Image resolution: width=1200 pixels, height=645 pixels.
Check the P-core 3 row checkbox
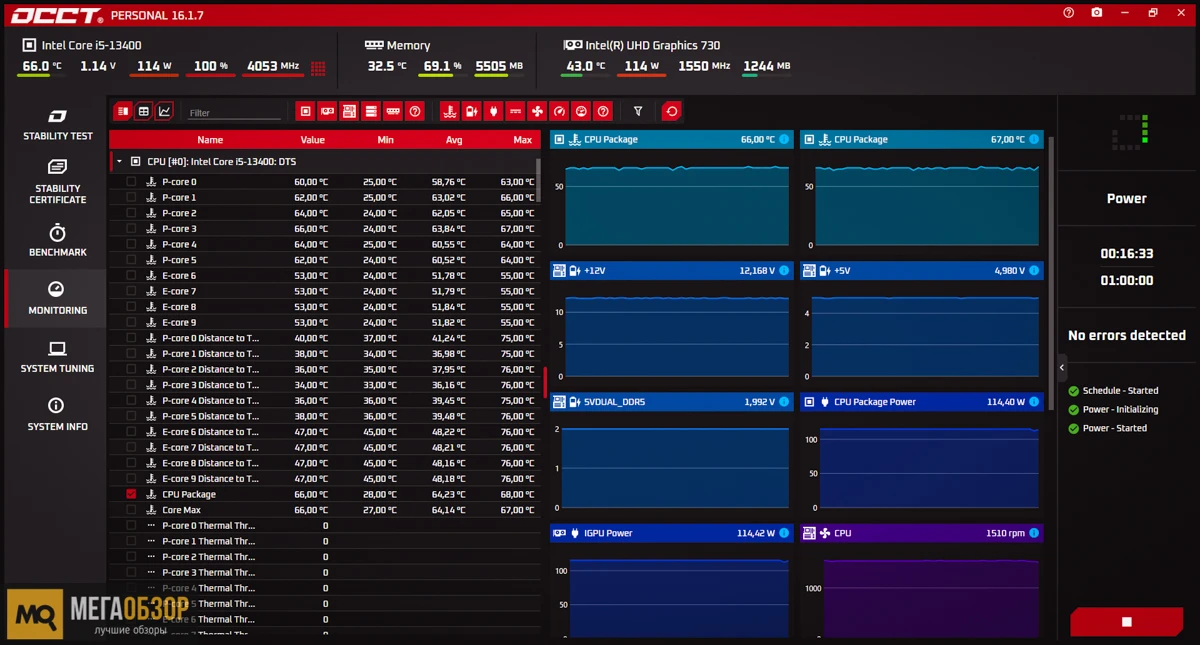[131, 229]
